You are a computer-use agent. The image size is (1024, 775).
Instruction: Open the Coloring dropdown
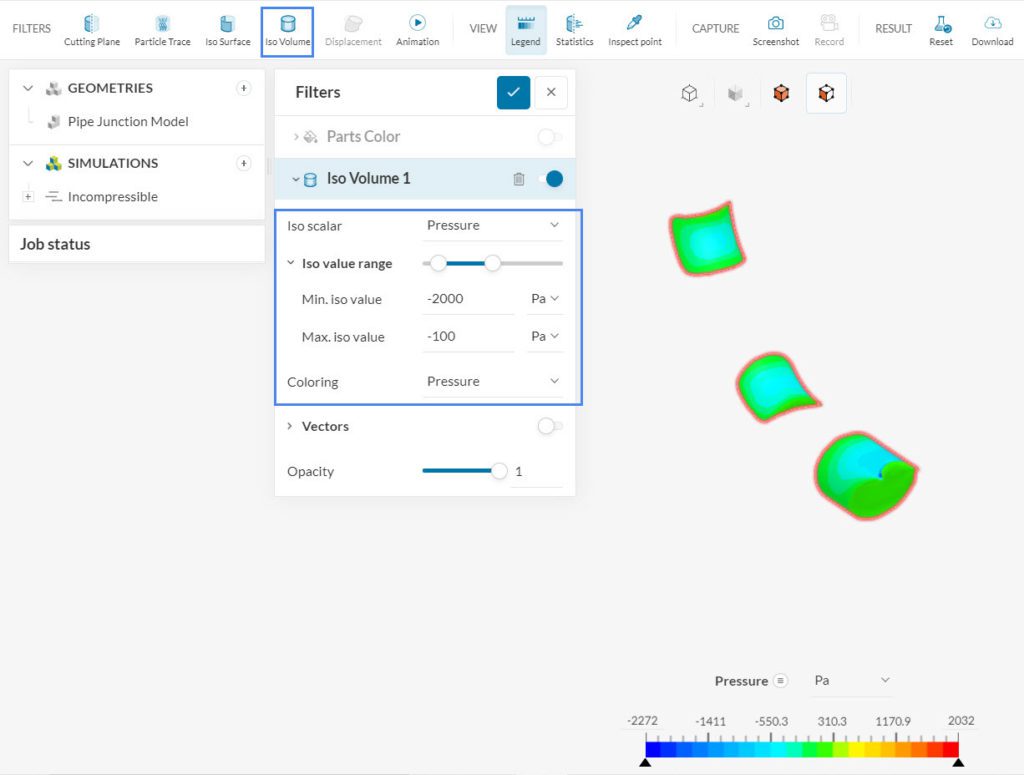click(492, 381)
